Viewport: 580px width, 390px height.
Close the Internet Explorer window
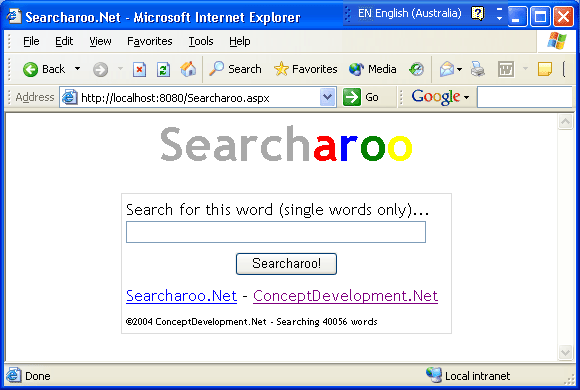[x=563, y=17]
